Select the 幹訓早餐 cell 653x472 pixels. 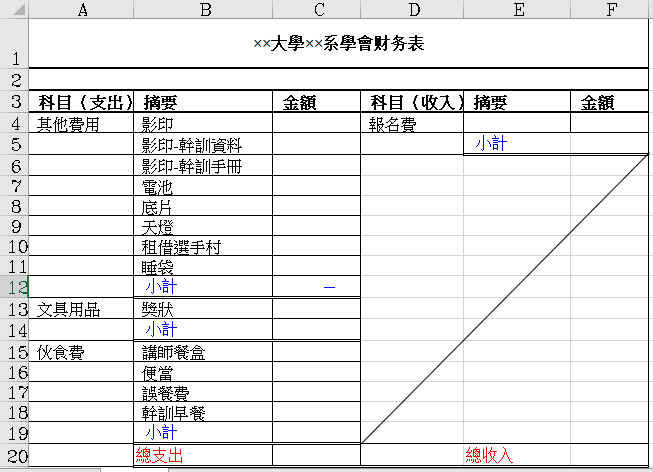point(202,413)
